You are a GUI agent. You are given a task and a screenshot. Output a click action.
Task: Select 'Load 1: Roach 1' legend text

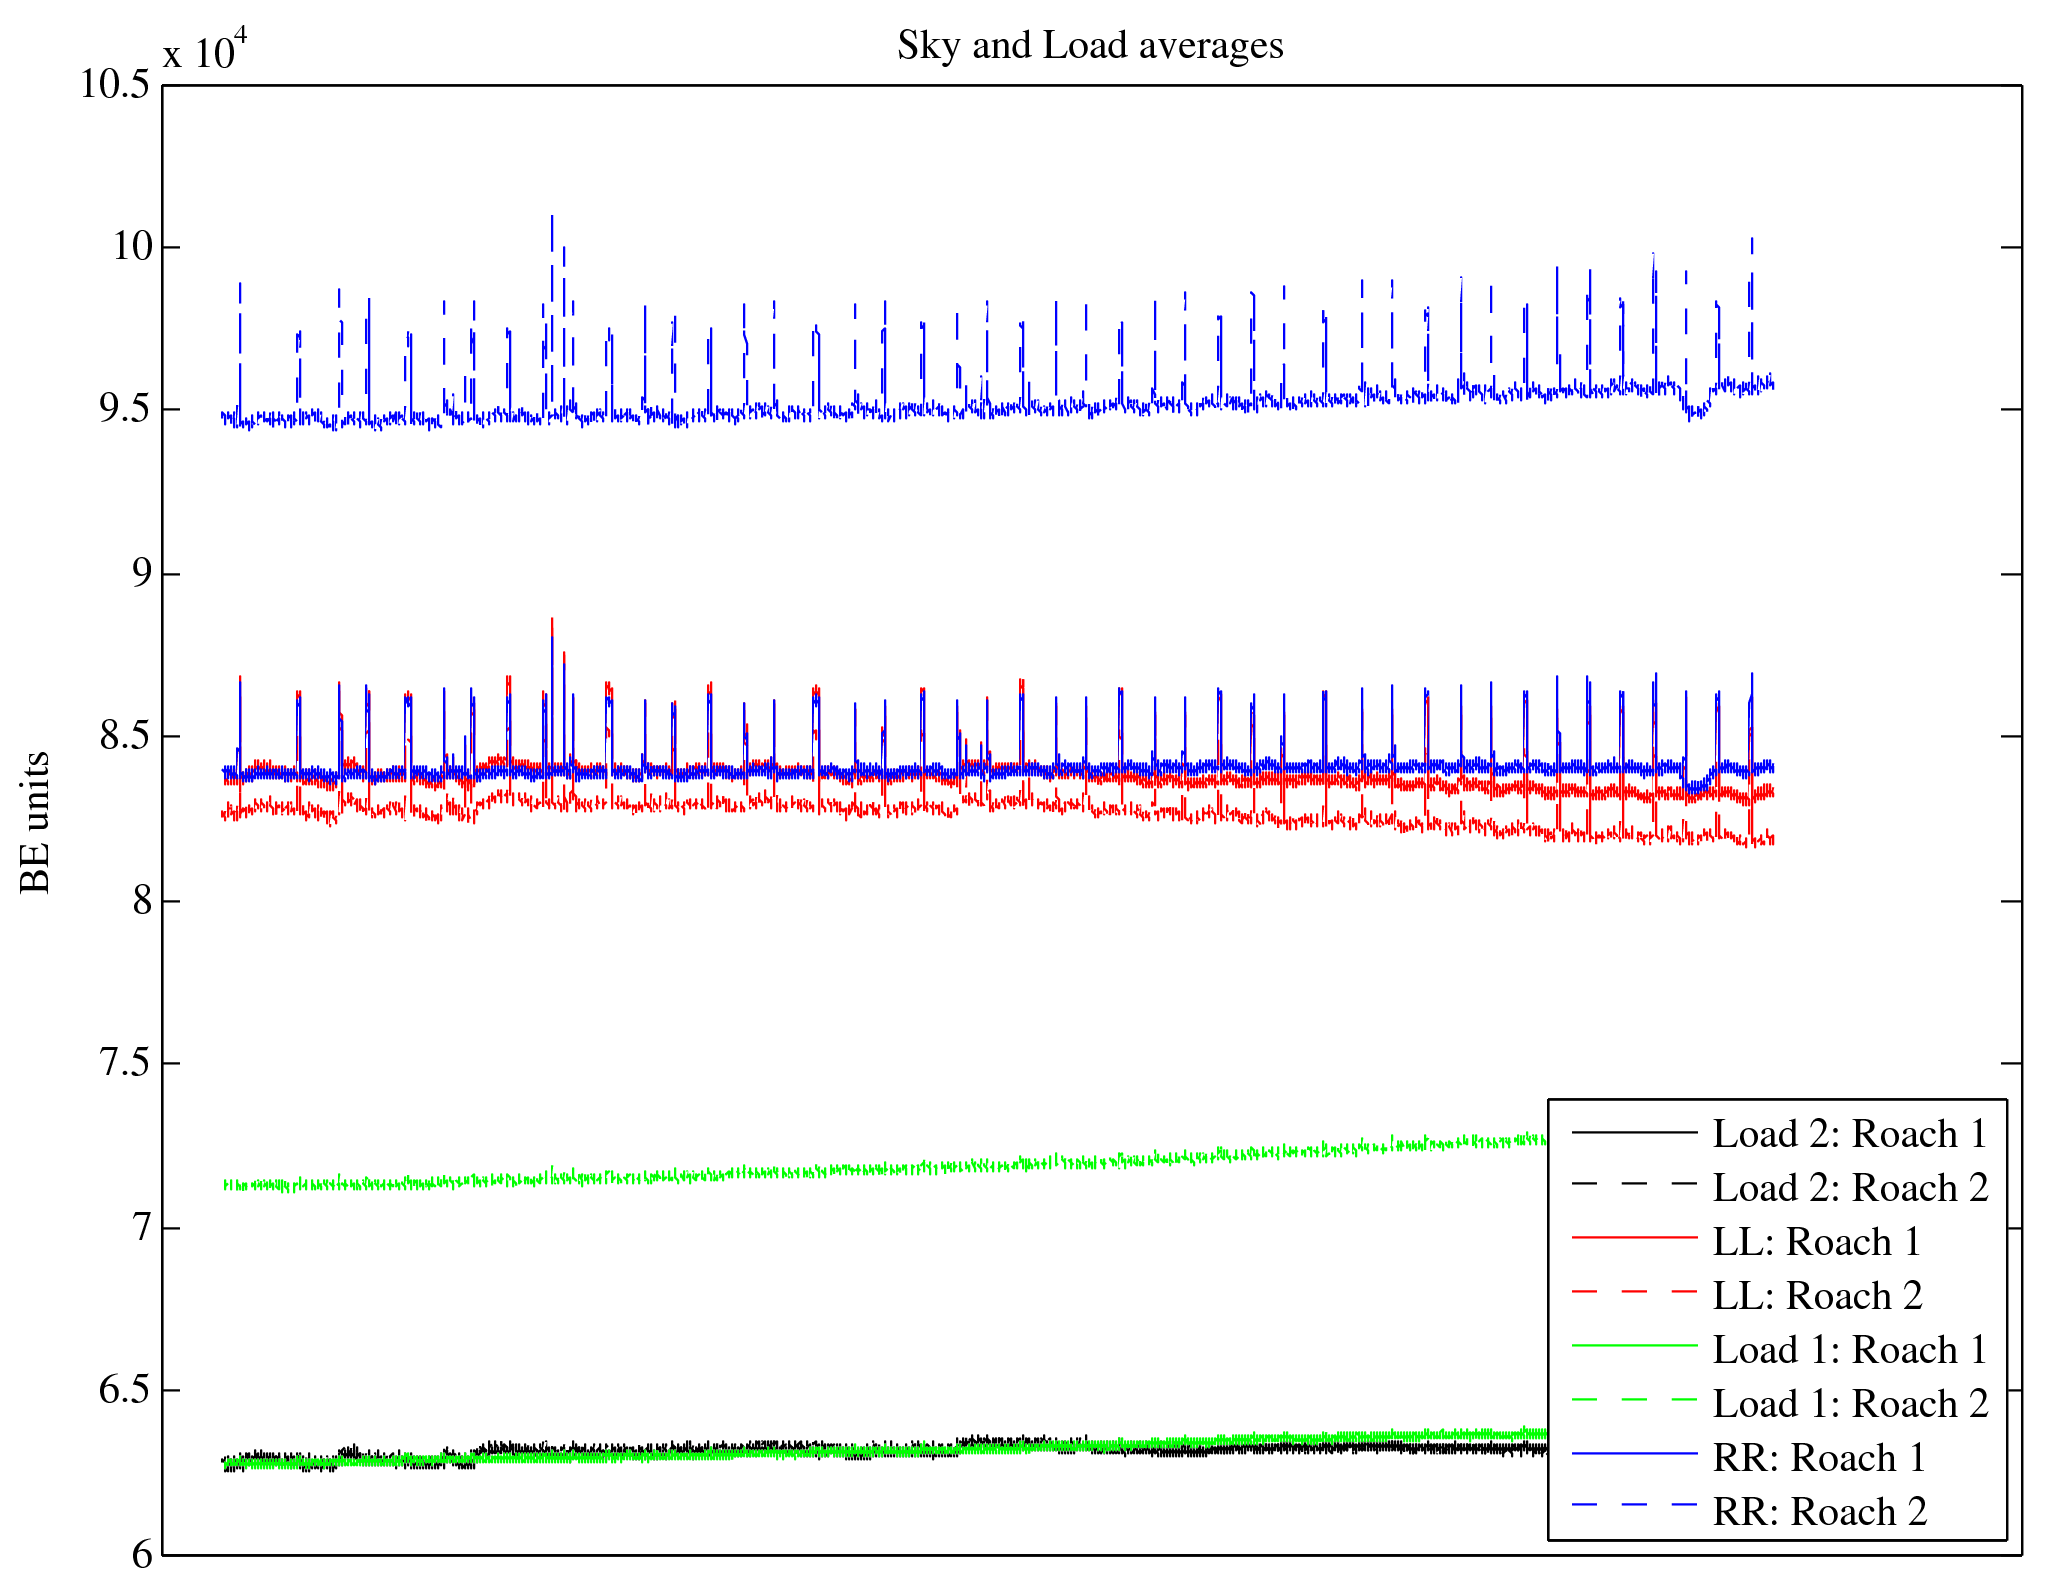(1849, 1350)
